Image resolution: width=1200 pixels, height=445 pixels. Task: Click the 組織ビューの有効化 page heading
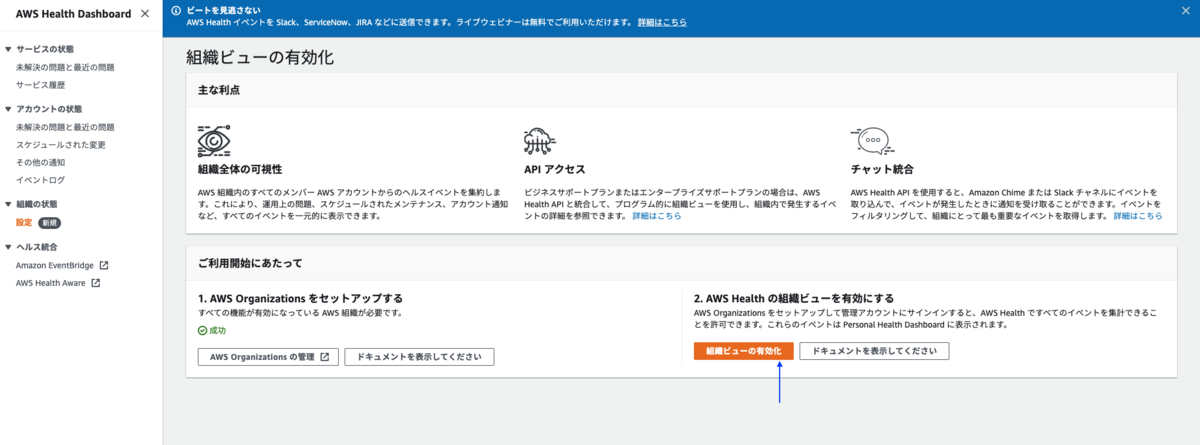260,57
